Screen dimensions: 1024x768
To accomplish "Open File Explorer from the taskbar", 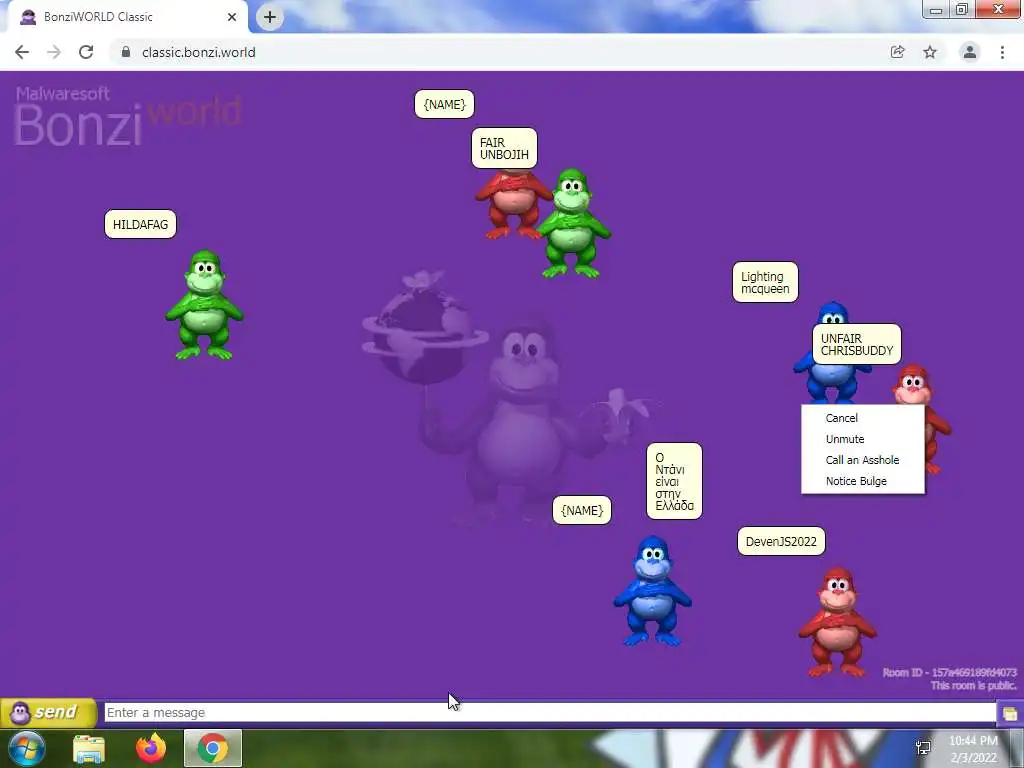I will click(89, 749).
